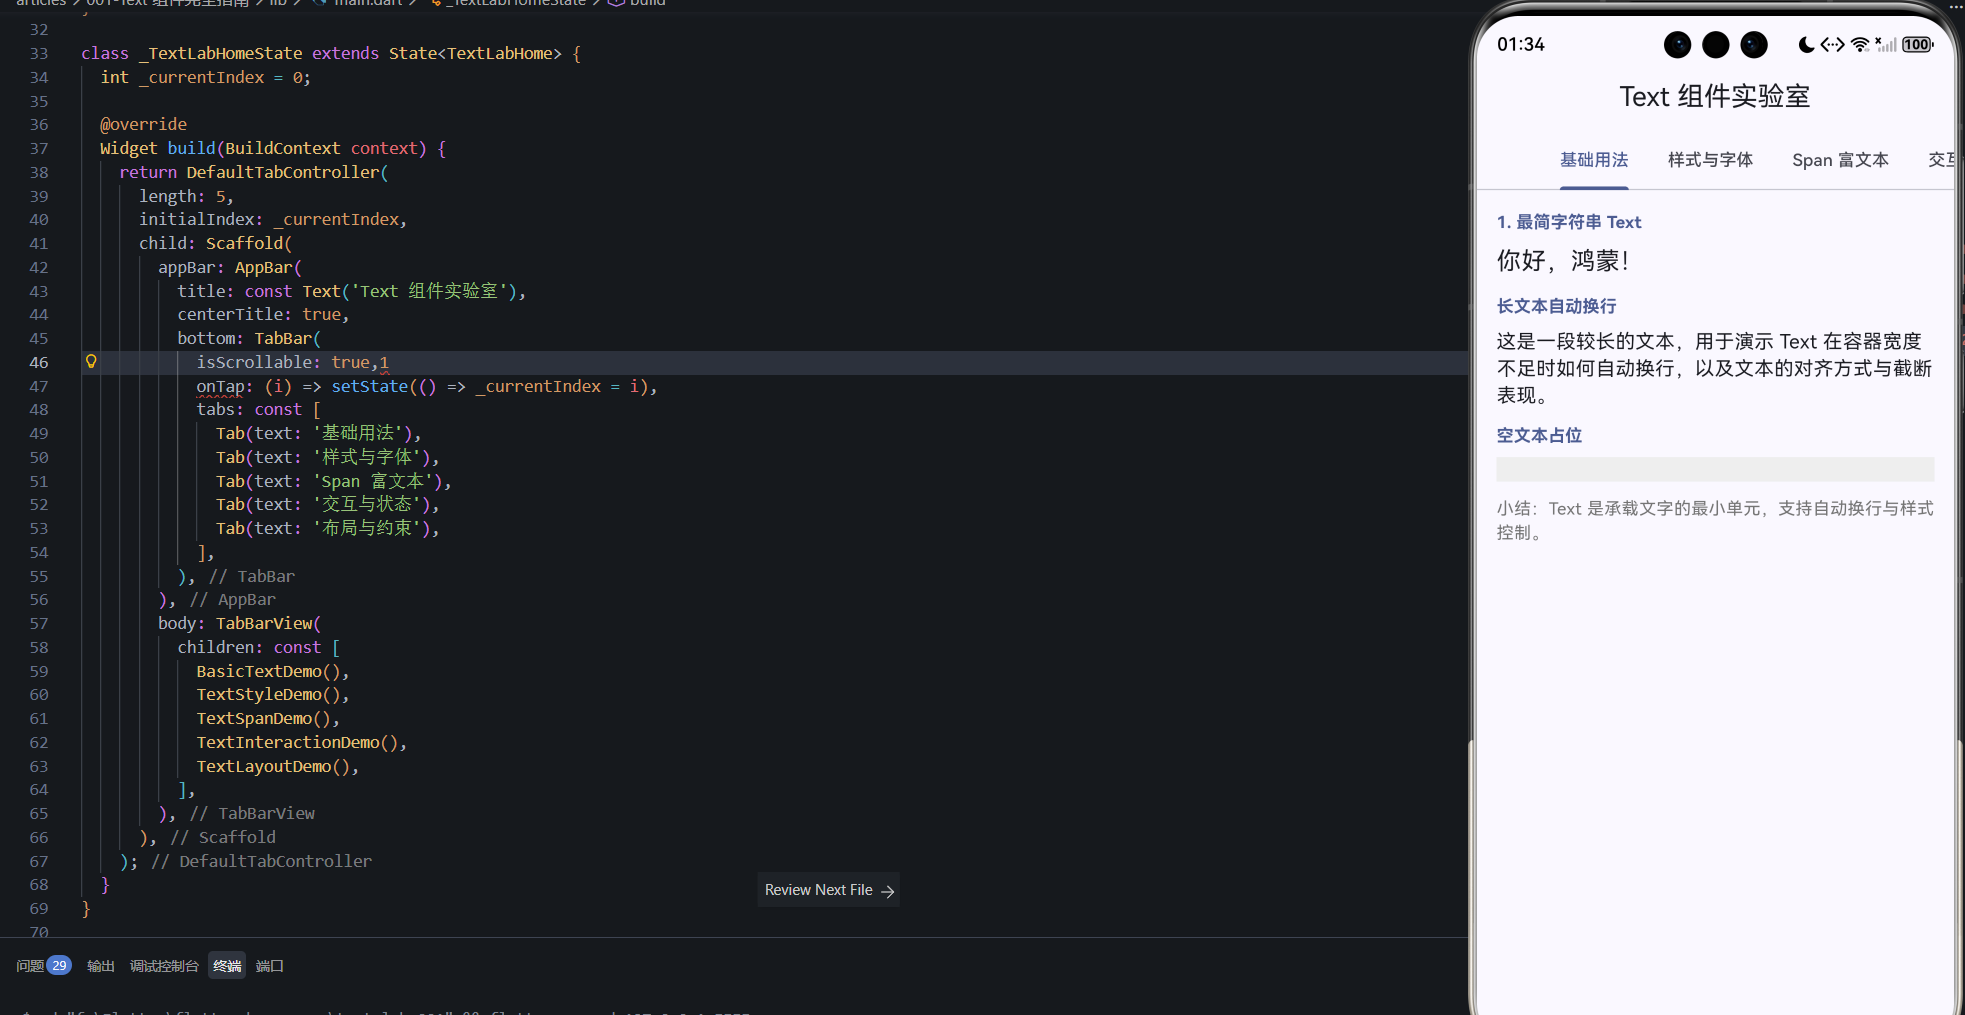Click initialIndex on line 40
The width and height of the screenshot is (1965, 1015).
[200, 219]
